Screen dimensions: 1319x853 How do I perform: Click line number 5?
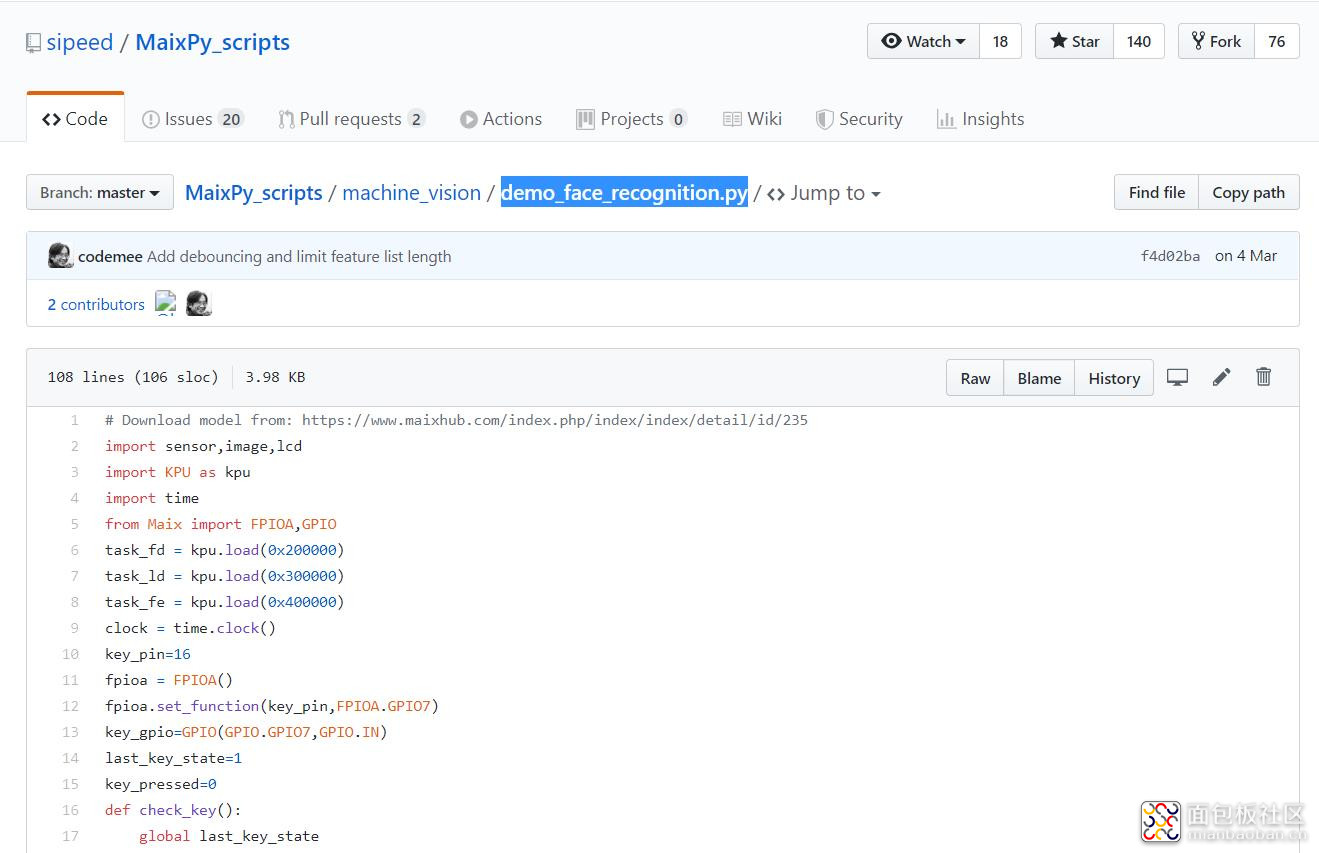[x=74, y=524]
